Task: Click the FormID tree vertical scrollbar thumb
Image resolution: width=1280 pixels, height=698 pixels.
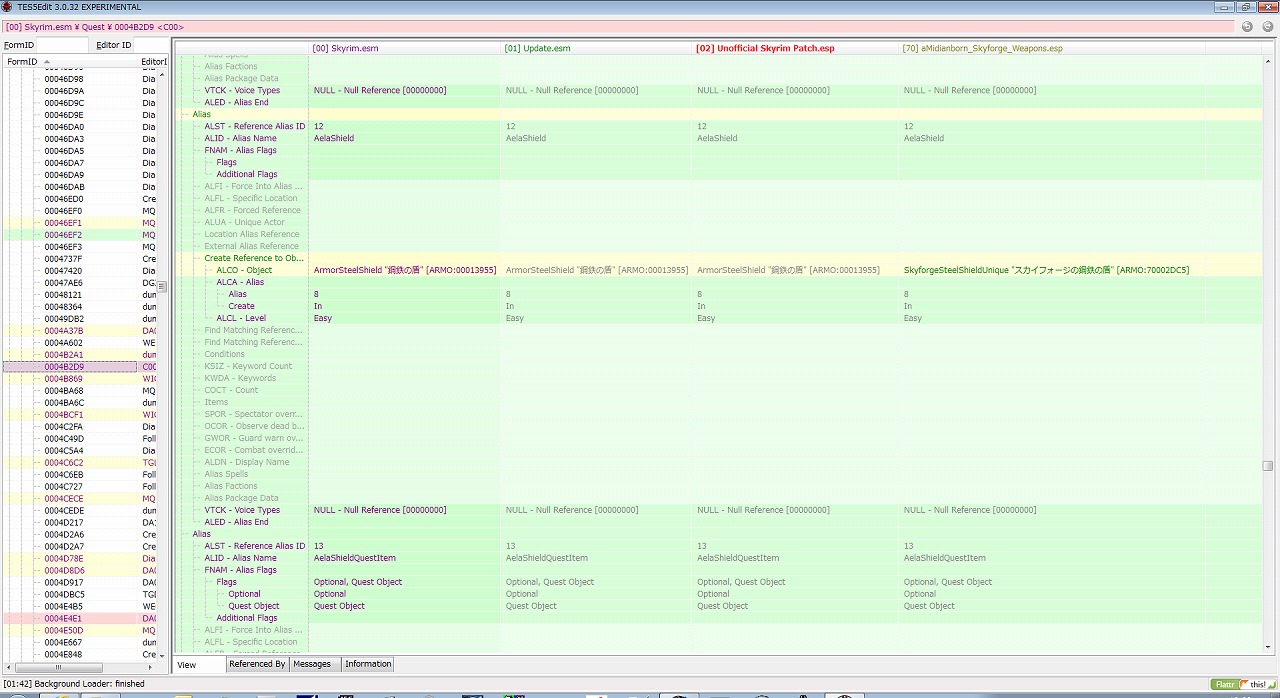Action: tap(162, 286)
